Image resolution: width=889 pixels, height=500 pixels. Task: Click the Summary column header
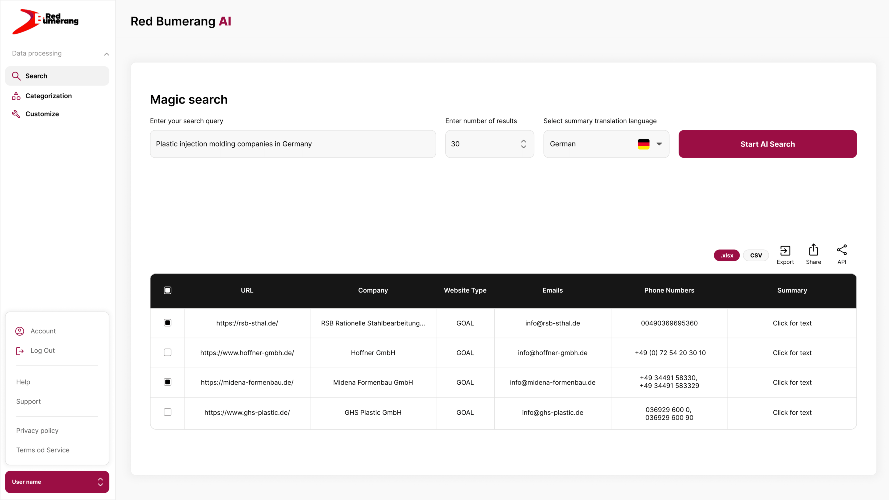(792, 291)
